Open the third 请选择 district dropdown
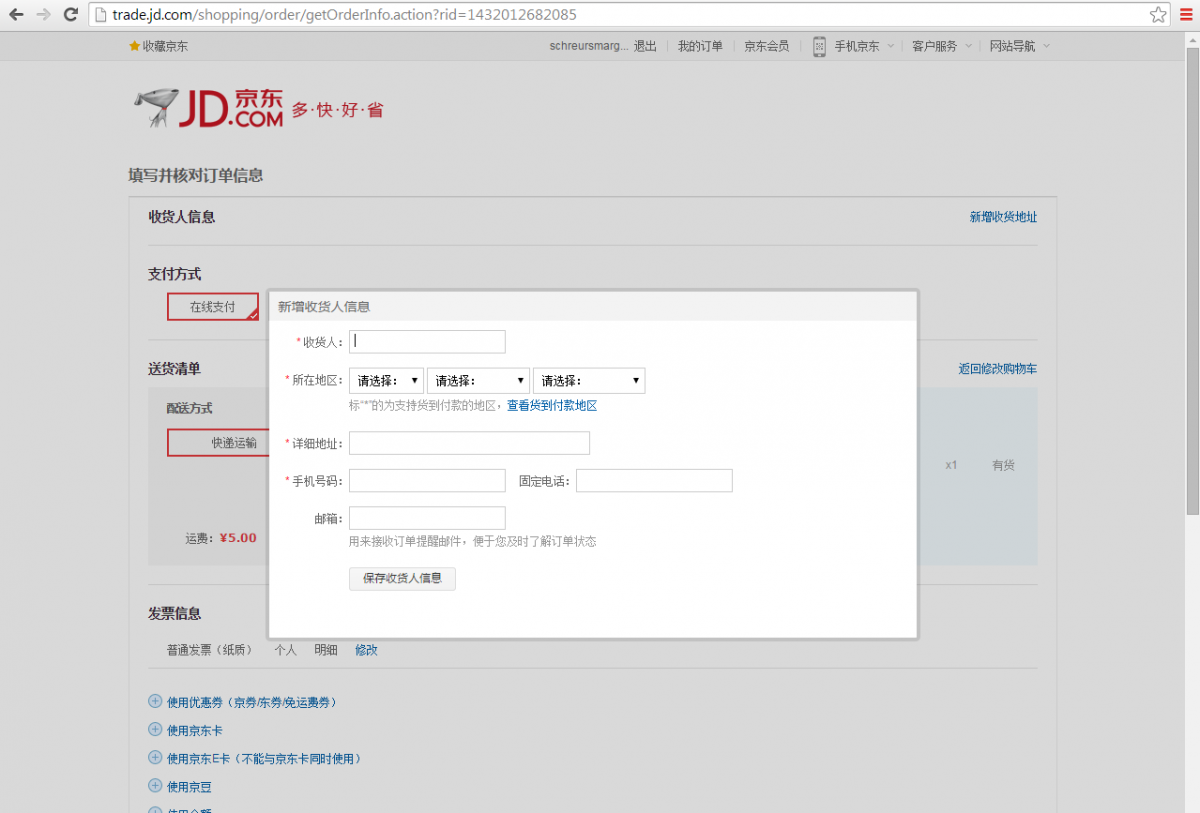The width and height of the screenshot is (1200, 813). coord(589,381)
